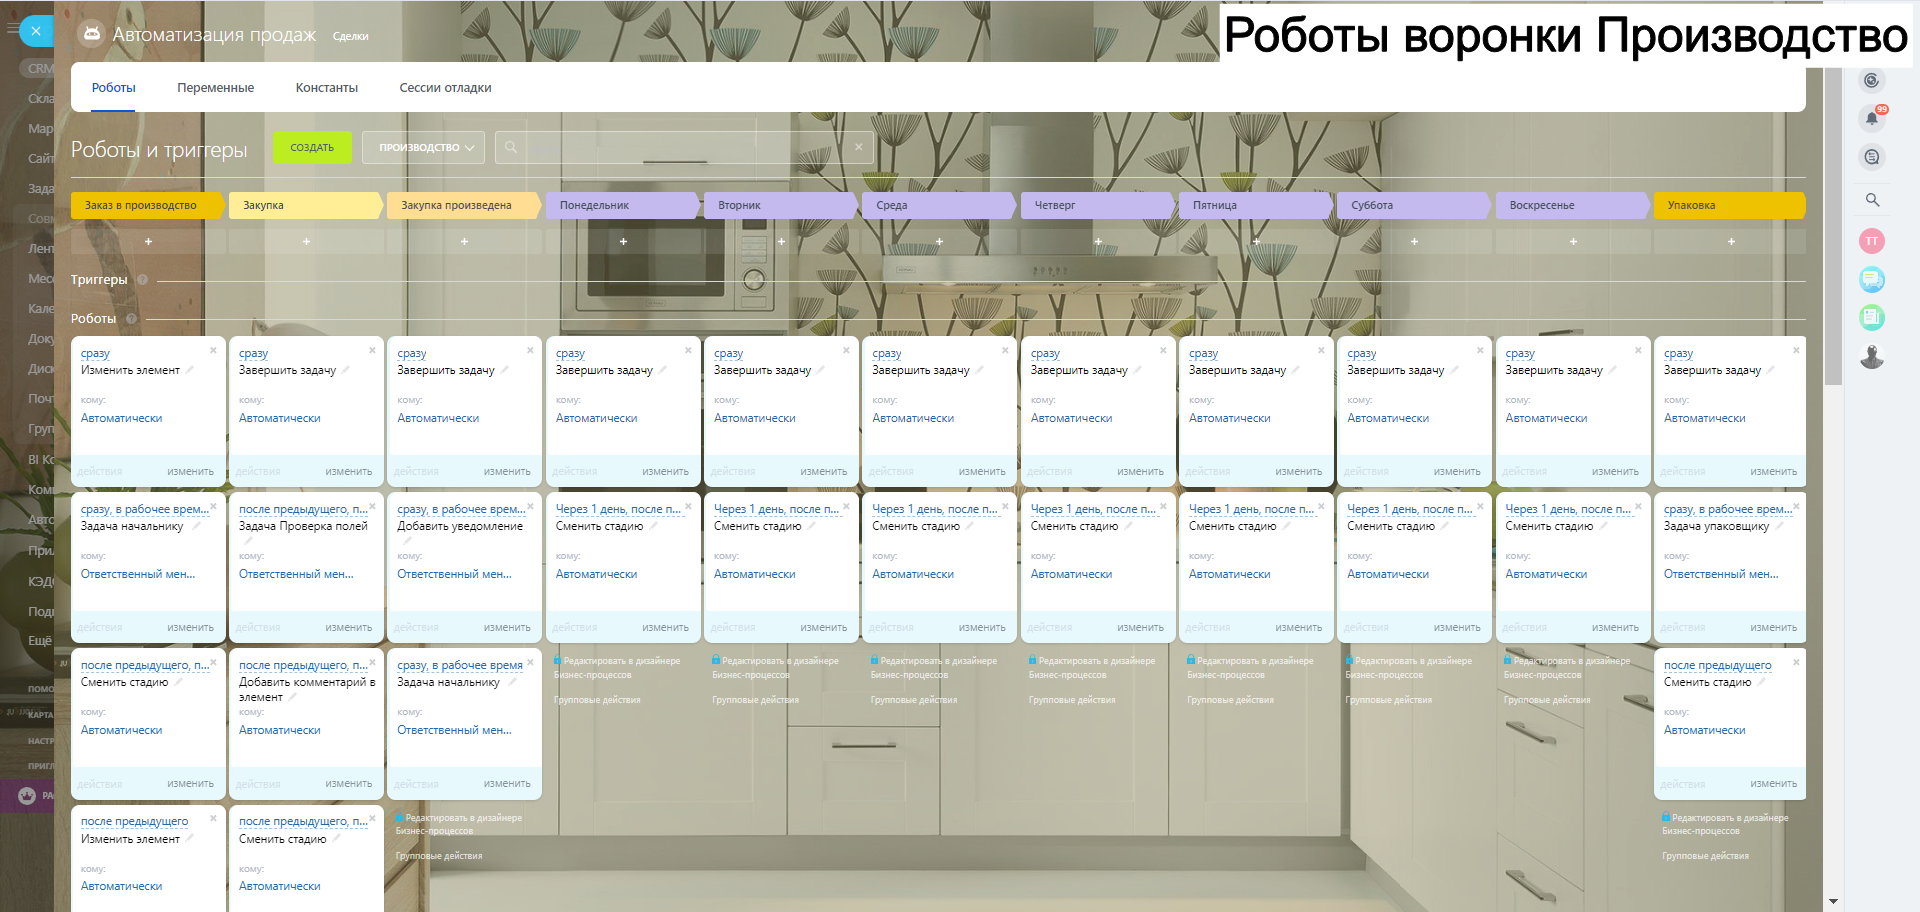Click the plus icon under Понедельник stage
The image size is (1920, 912).
point(623,241)
